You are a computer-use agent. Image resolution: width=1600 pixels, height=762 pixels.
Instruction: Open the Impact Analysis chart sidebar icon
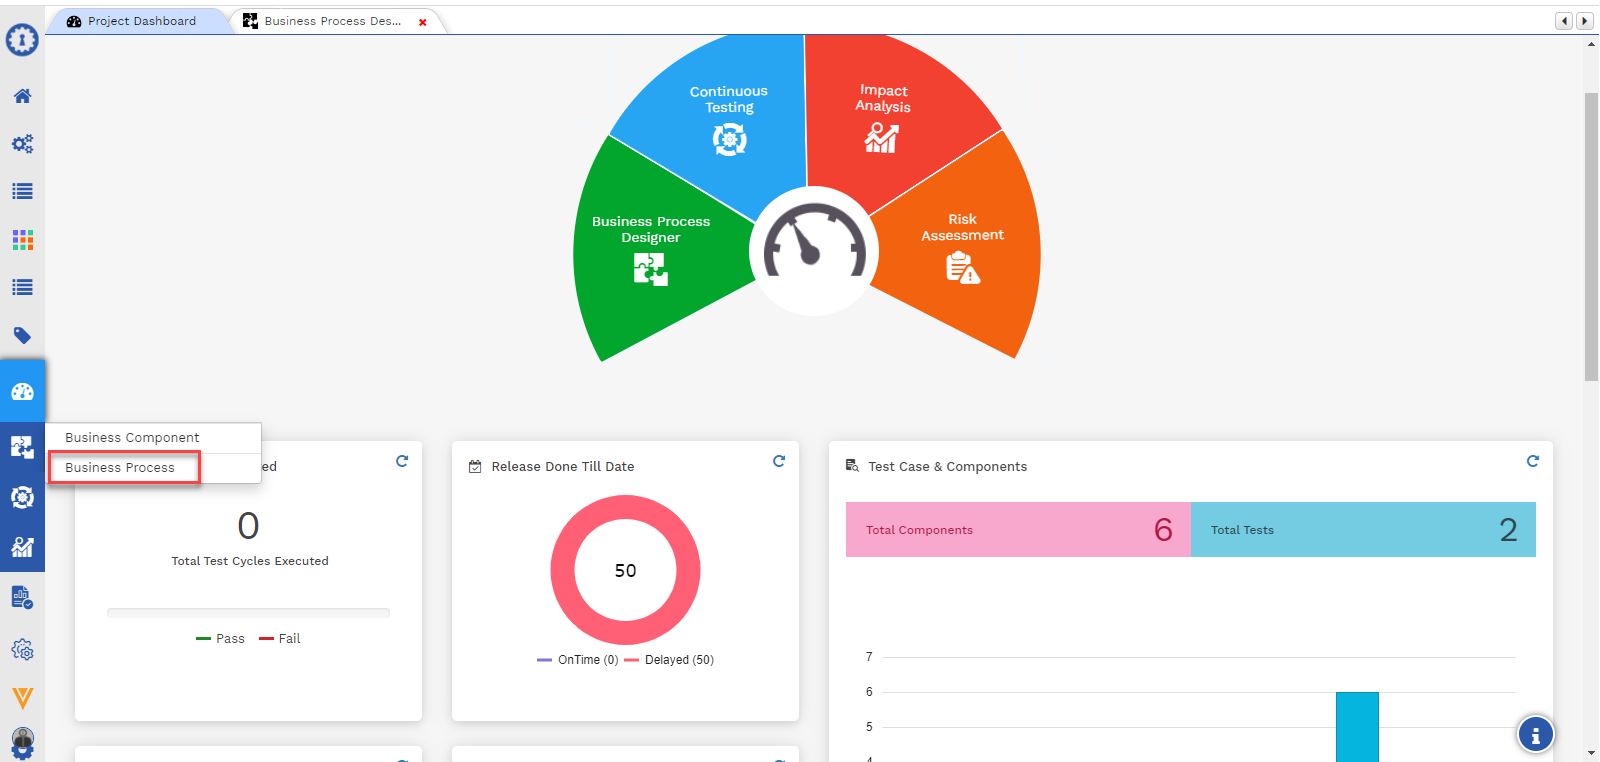(22, 547)
